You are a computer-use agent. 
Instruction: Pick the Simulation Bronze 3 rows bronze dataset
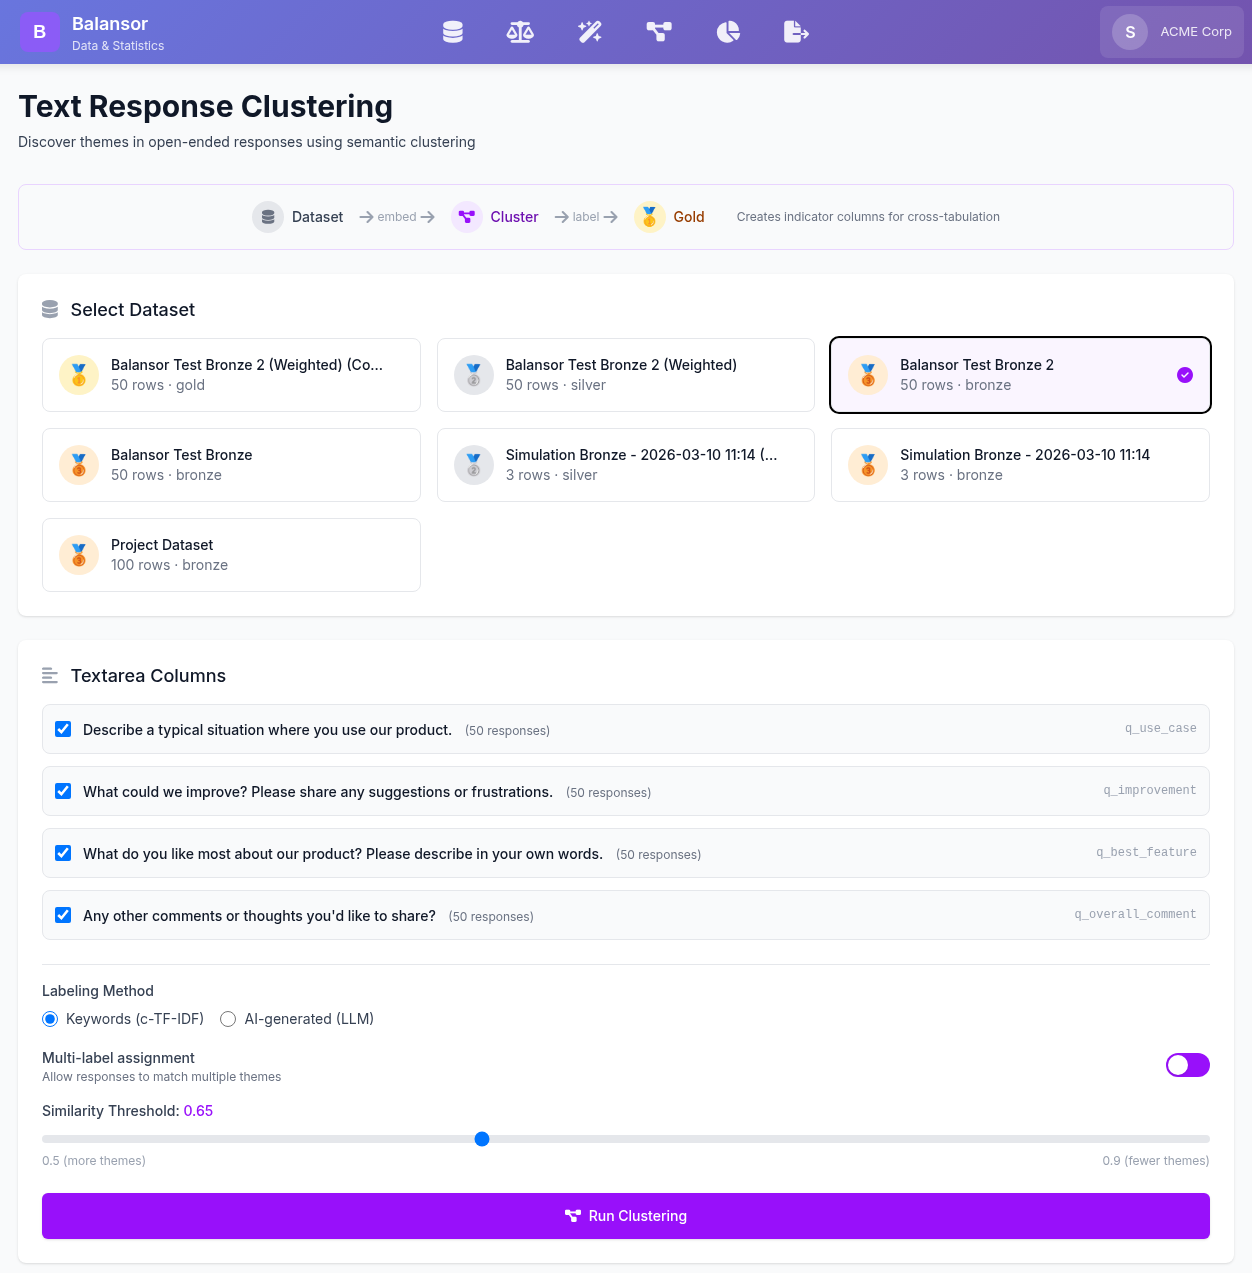[1020, 465]
